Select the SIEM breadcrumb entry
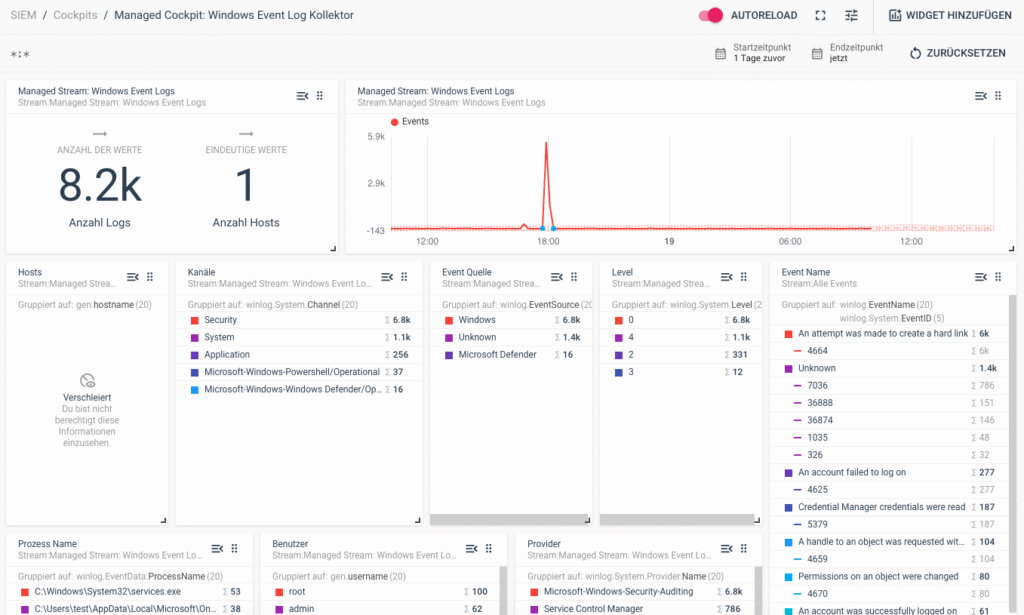The image size is (1024, 615). click(23, 15)
